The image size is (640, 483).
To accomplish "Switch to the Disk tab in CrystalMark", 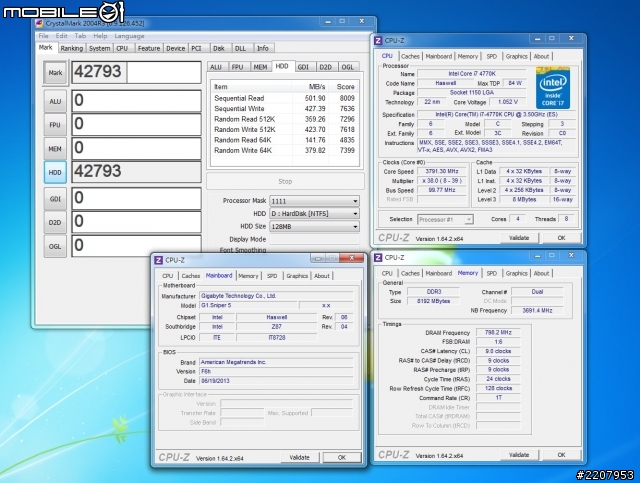I will 218,48.
